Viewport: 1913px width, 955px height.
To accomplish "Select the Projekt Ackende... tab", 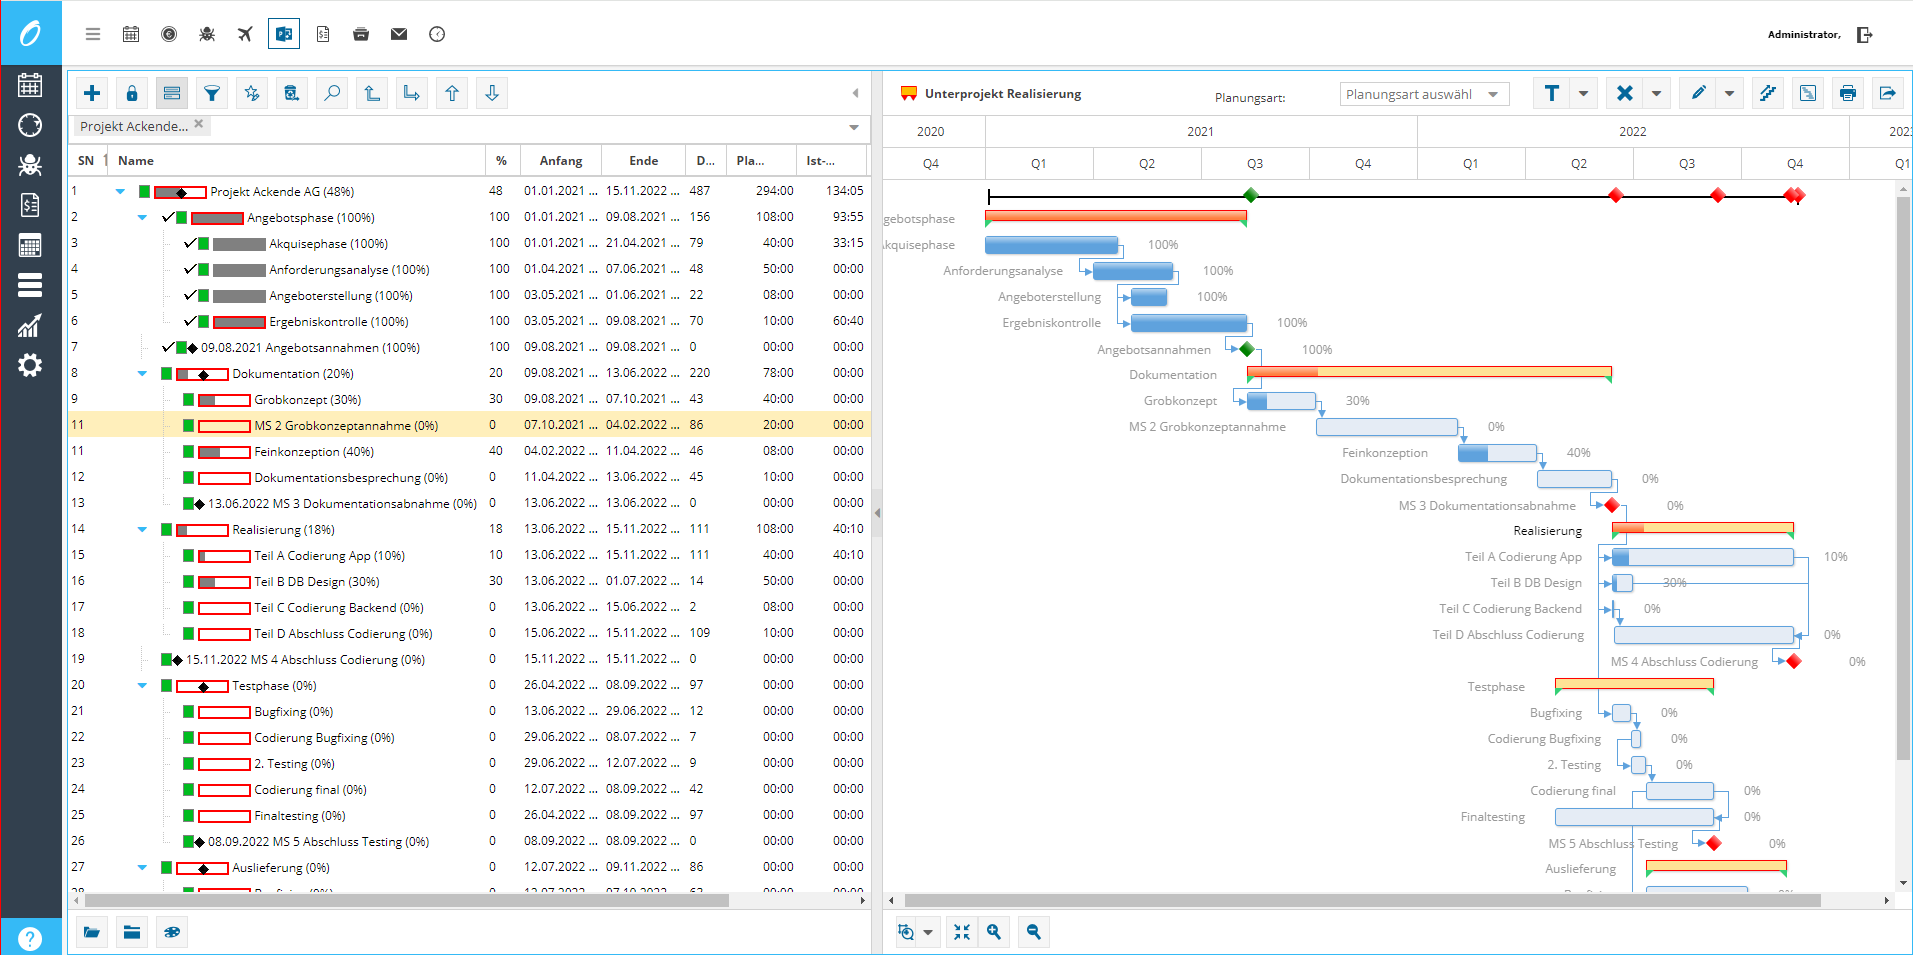I will coord(133,126).
